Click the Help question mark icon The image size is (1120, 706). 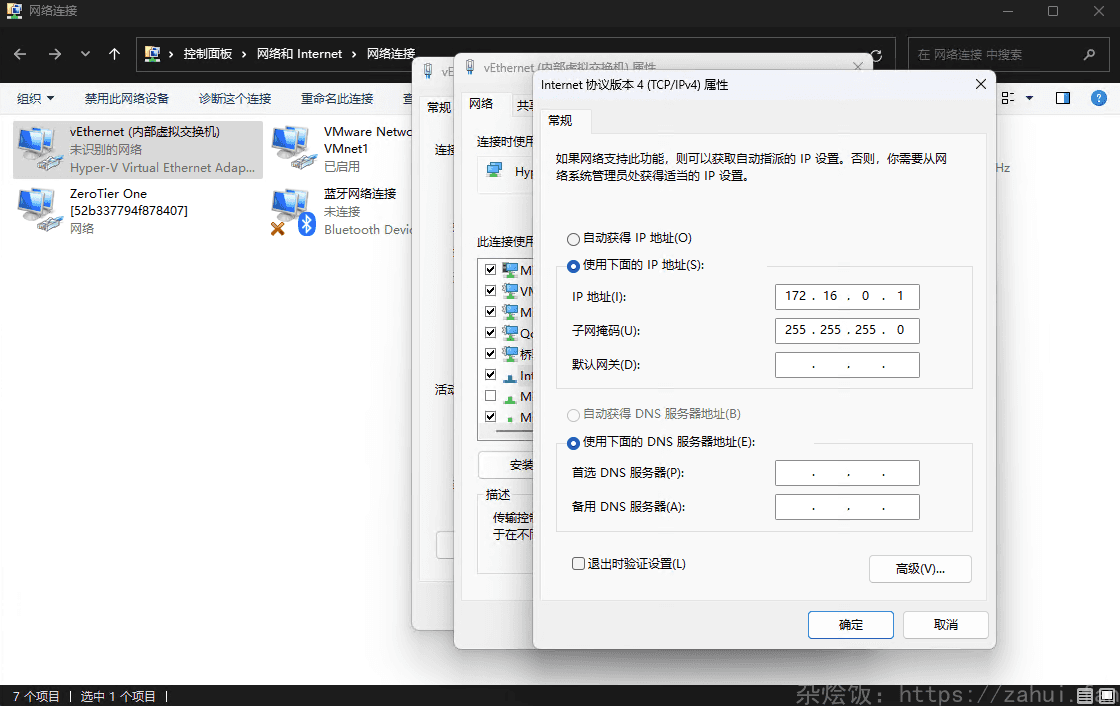click(x=1099, y=98)
